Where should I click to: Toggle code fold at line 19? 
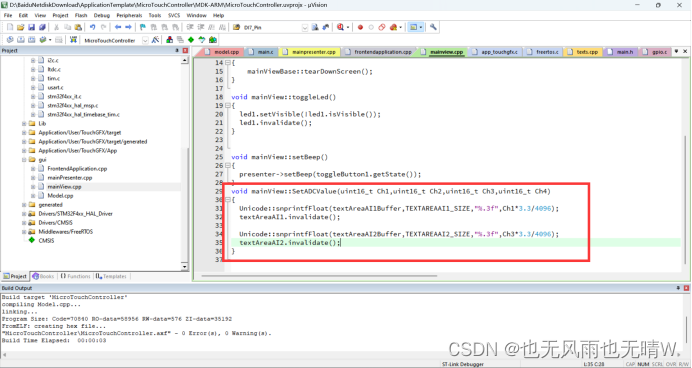pyautogui.click(x=228, y=105)
